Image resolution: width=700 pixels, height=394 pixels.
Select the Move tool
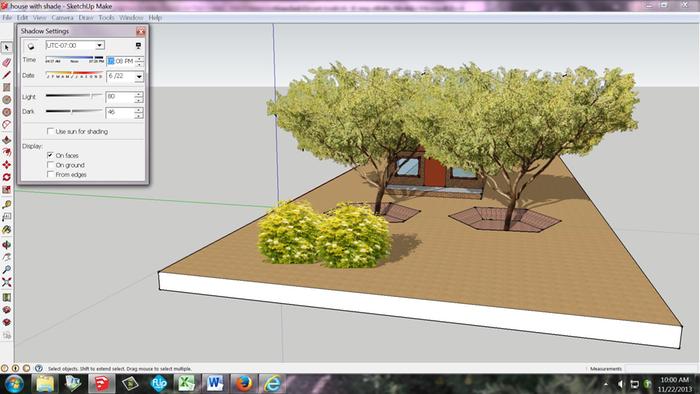[6, 165]
